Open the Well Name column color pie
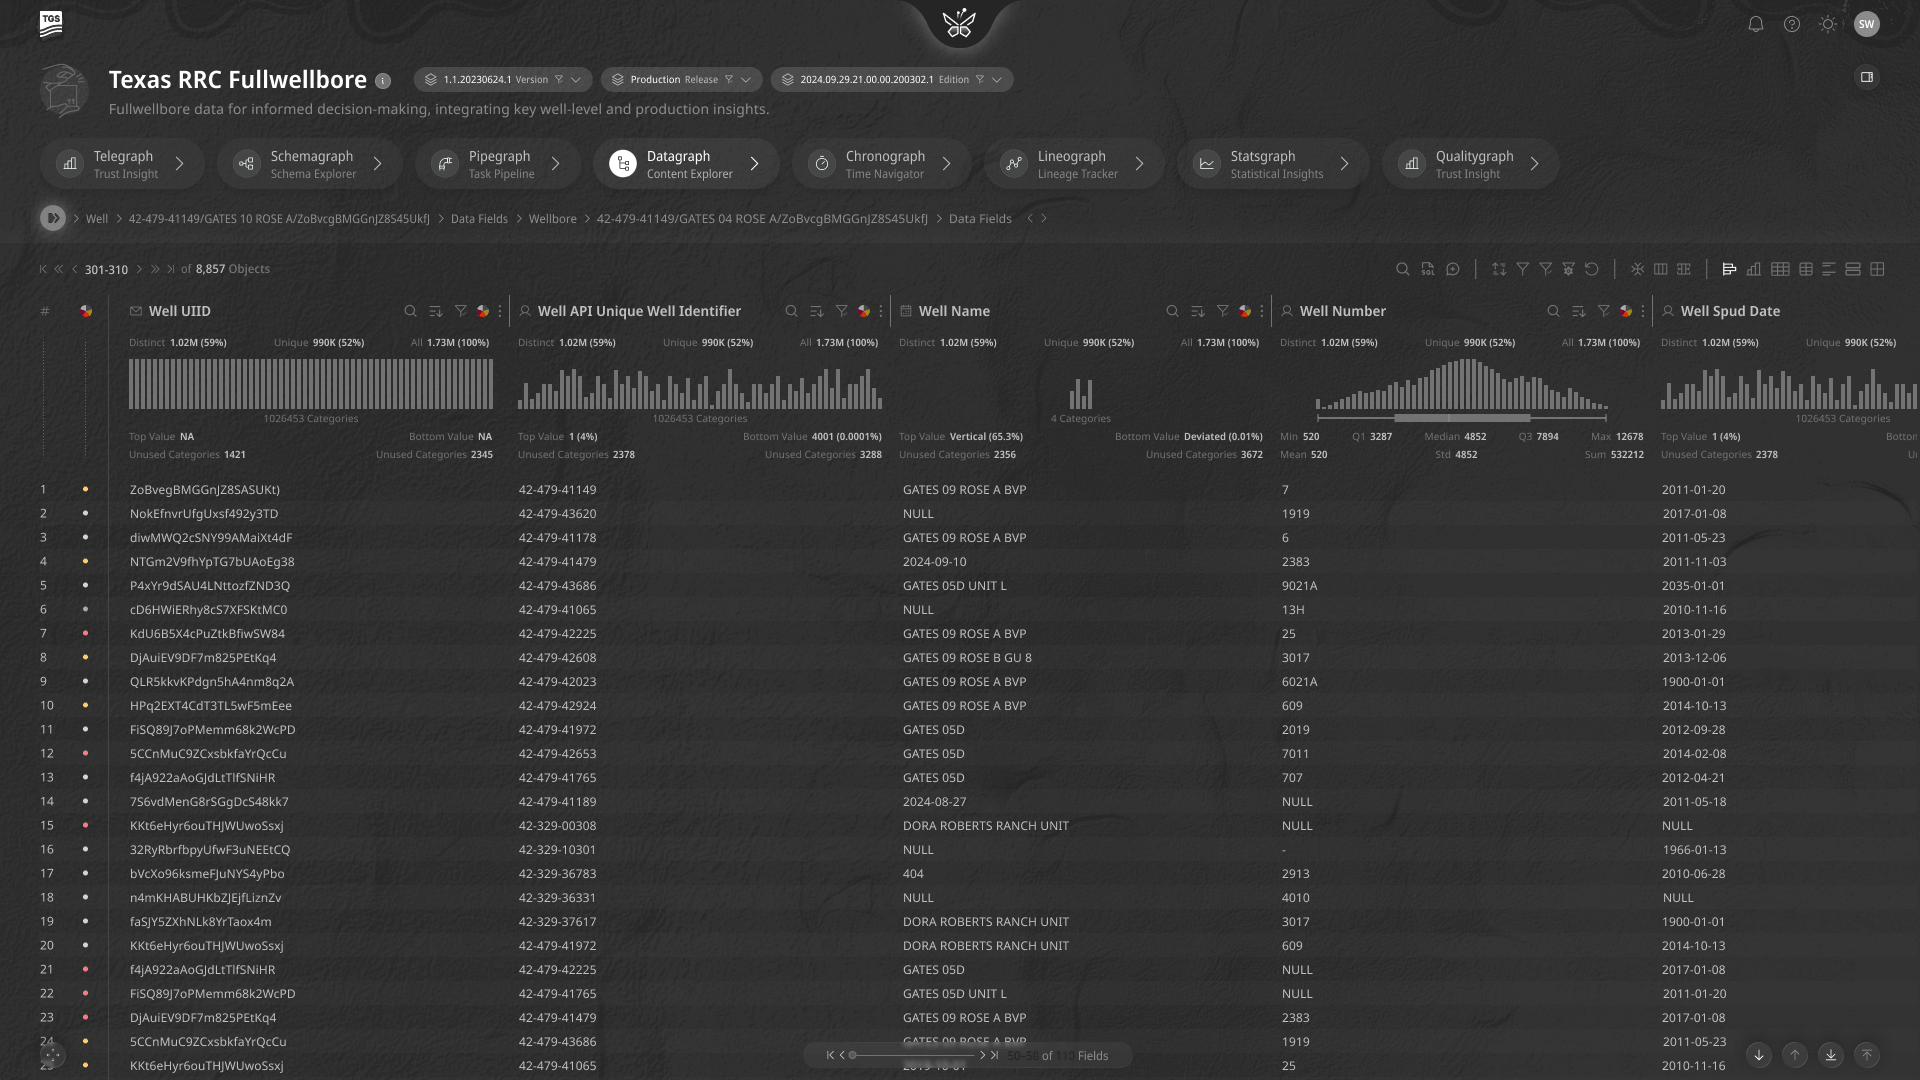Viewport: 1920px width, 1080px height. (x=1244, y=311)
